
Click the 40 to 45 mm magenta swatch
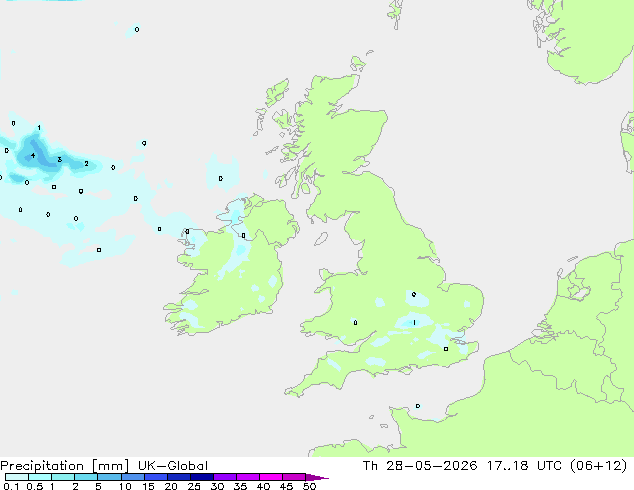[271, 477]
